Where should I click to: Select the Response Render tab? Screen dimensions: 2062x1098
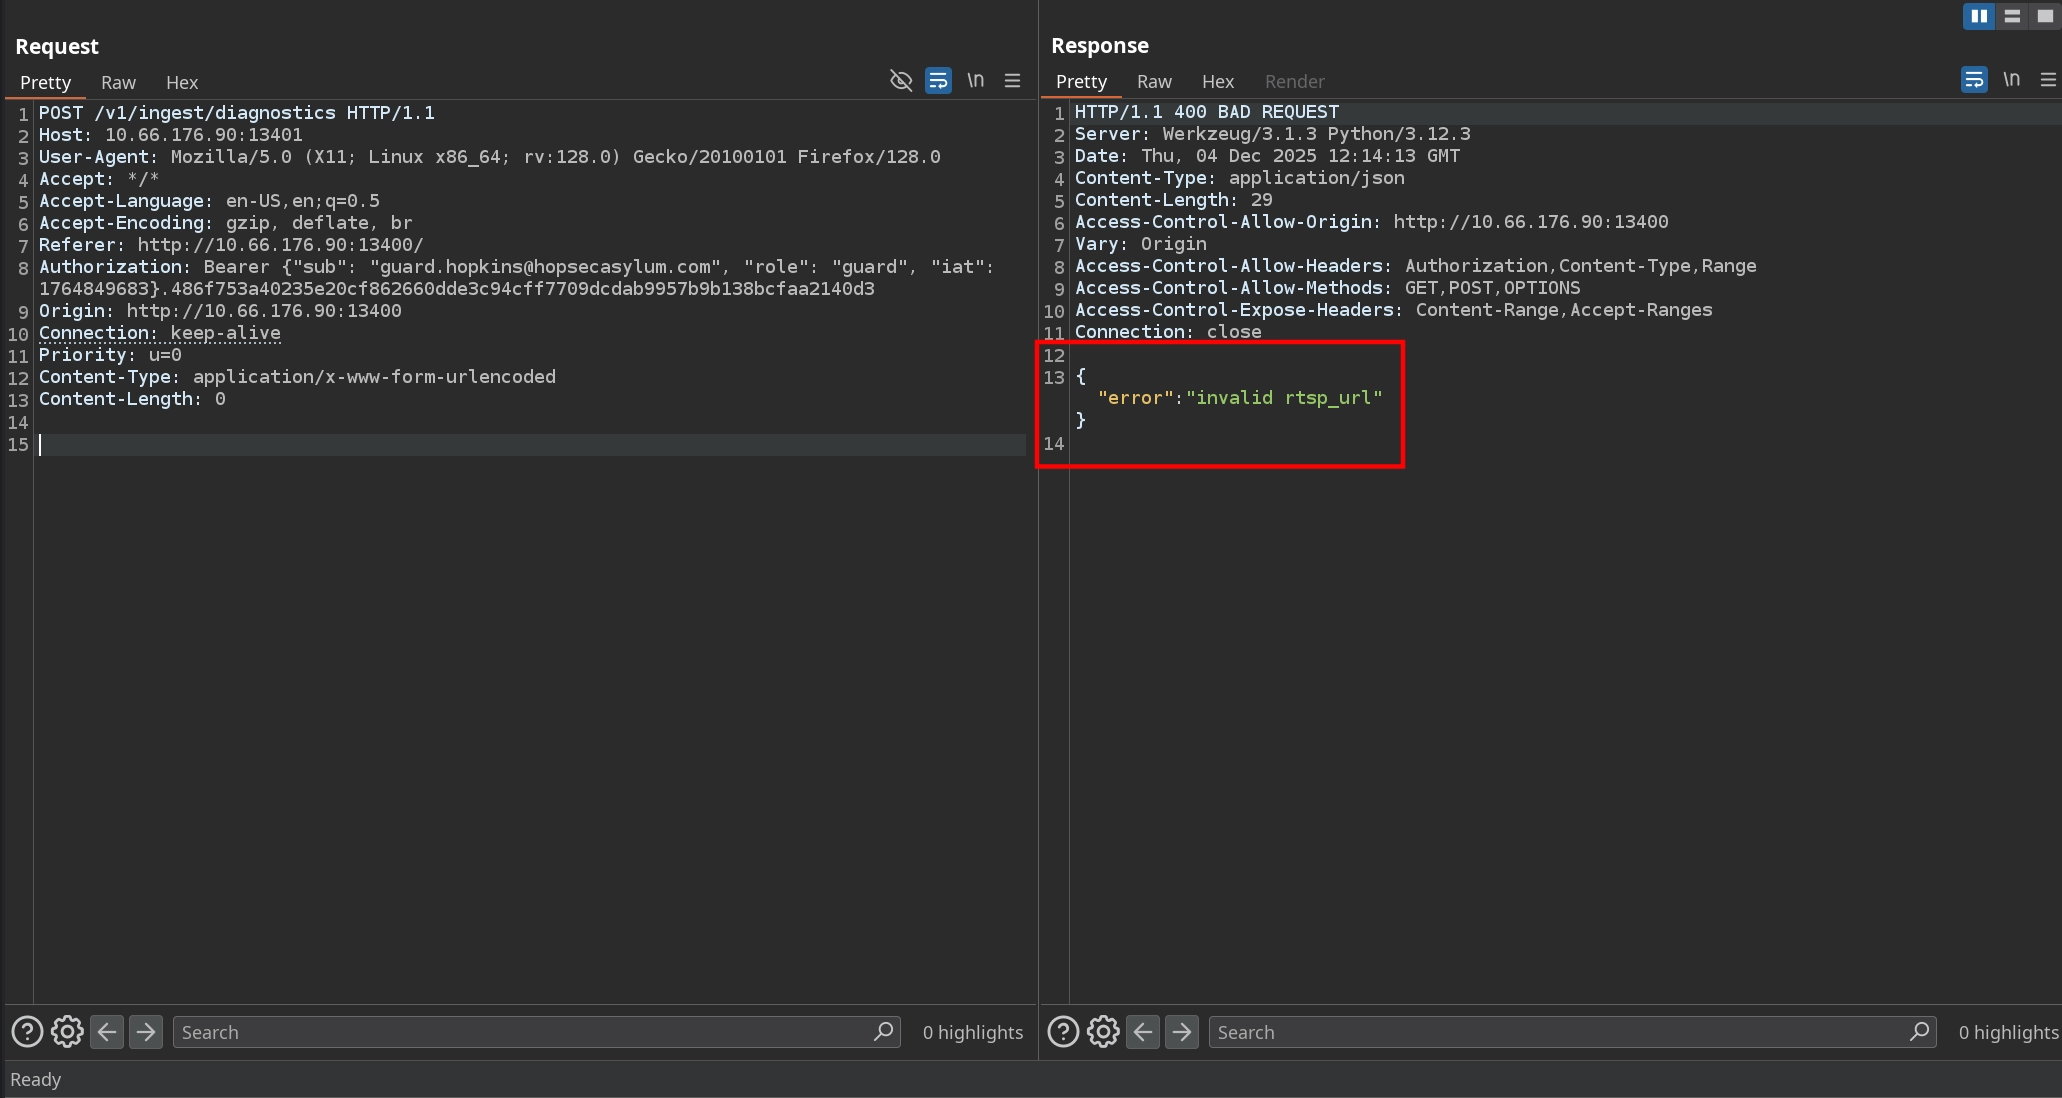pyautogui.click(x=1294, y=81)
